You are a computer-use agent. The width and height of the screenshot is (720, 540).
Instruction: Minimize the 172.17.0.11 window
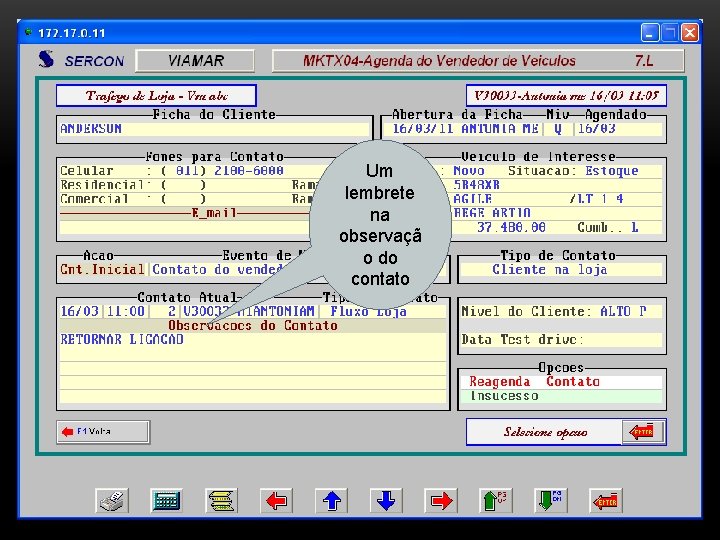pos(650,33)
